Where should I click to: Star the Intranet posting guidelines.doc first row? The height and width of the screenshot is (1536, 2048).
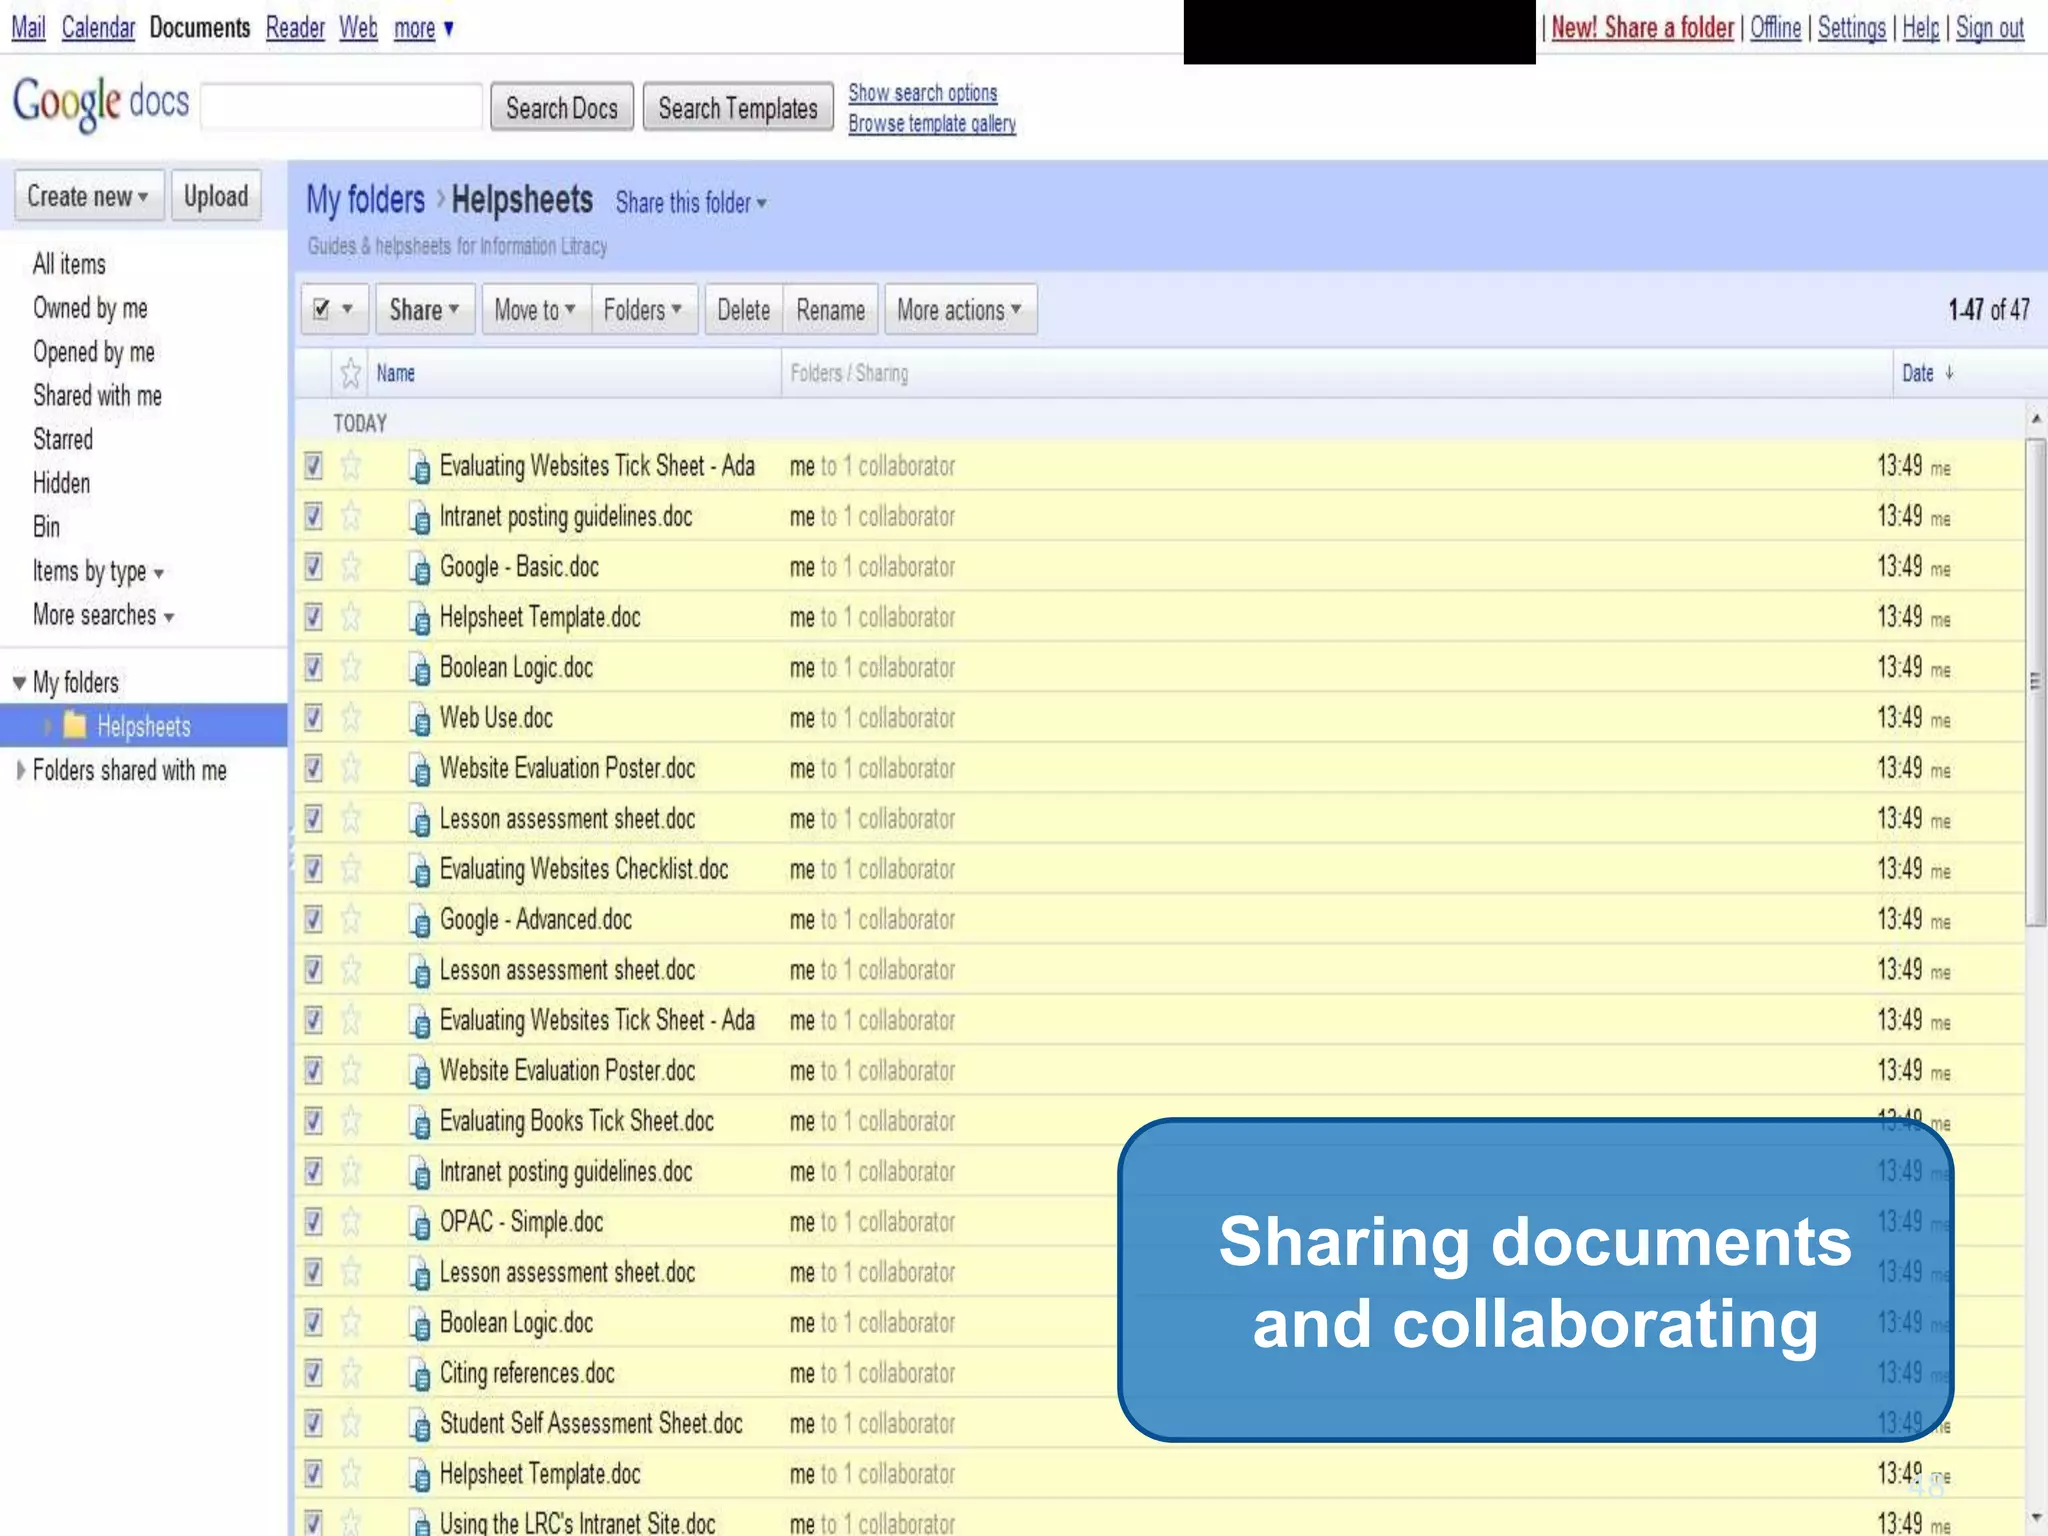[x=351, y=516]
